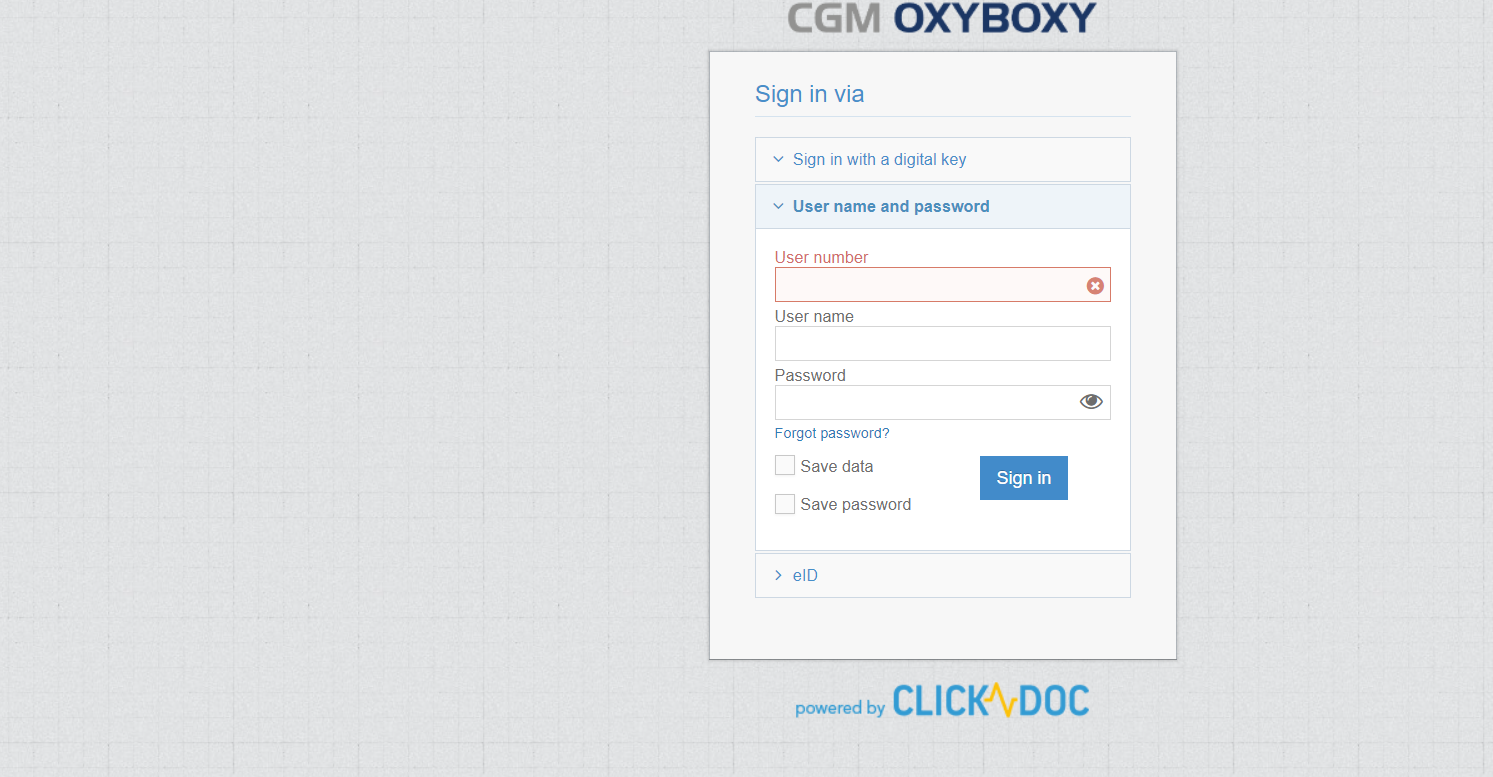
Task: Tick the Save password checkbox
Action: (785, 504)
